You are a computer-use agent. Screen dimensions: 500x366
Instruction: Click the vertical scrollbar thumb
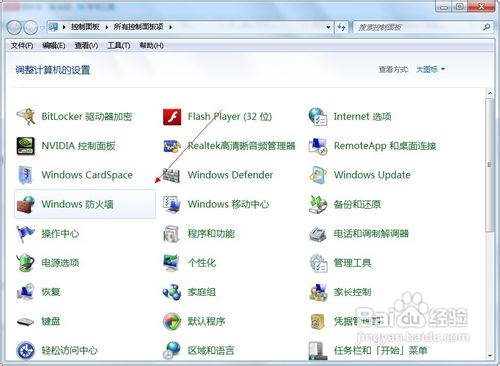pos(489,165)
